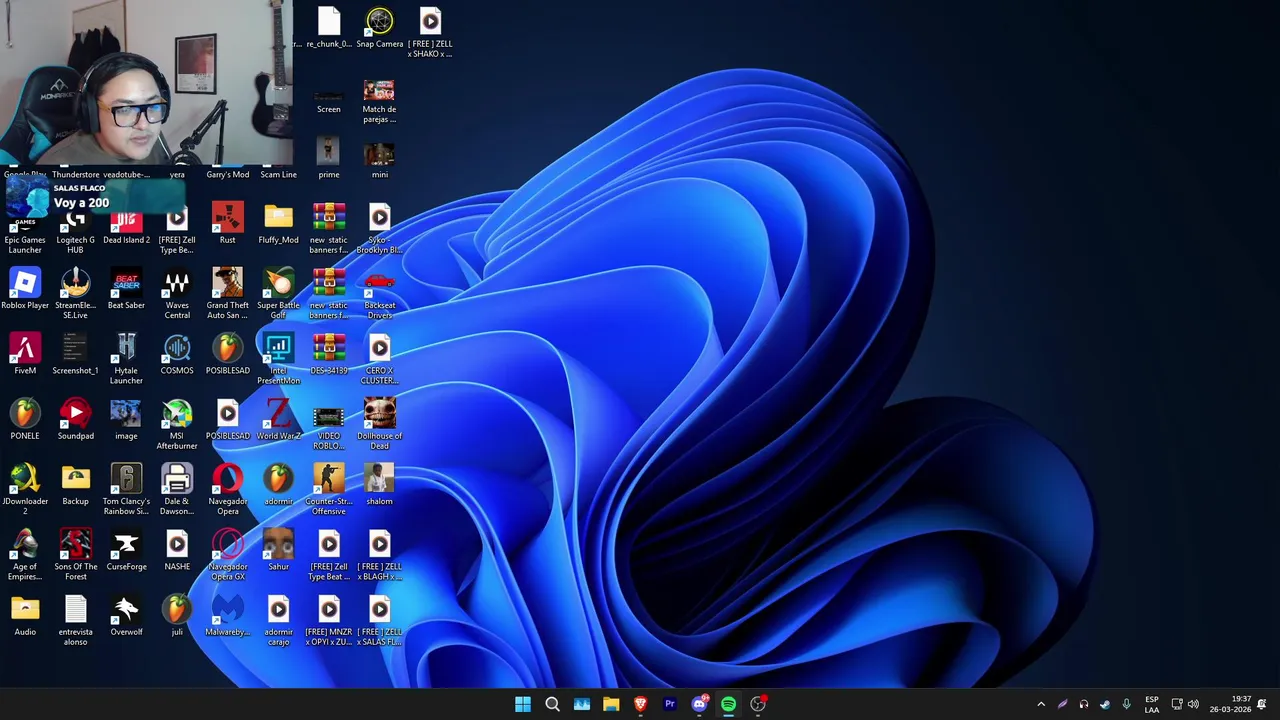Open Discord from the taskbar
This screenshot has width=1280, height=720.
[699, 704]
